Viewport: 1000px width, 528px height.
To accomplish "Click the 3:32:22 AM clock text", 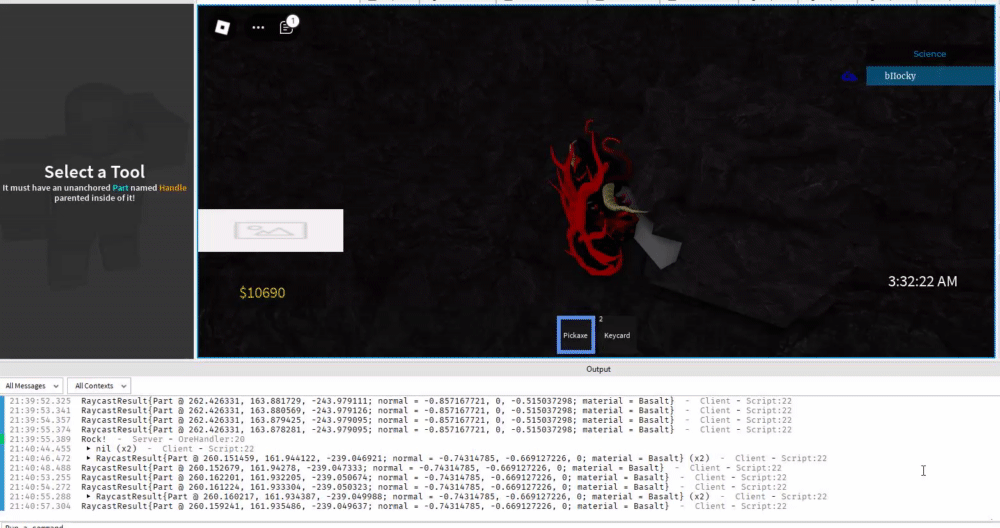I will pyautogui.click(x=922, y=281).
